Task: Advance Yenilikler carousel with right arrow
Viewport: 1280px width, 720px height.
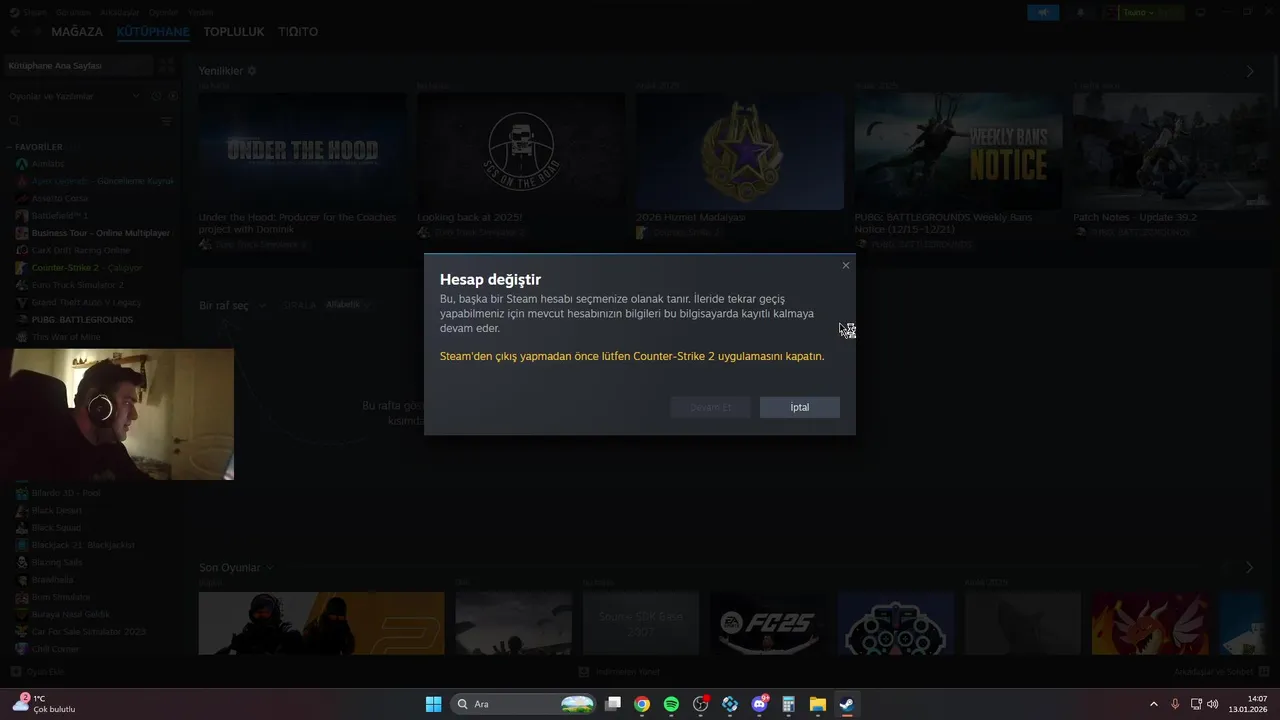Action: 1250,71
